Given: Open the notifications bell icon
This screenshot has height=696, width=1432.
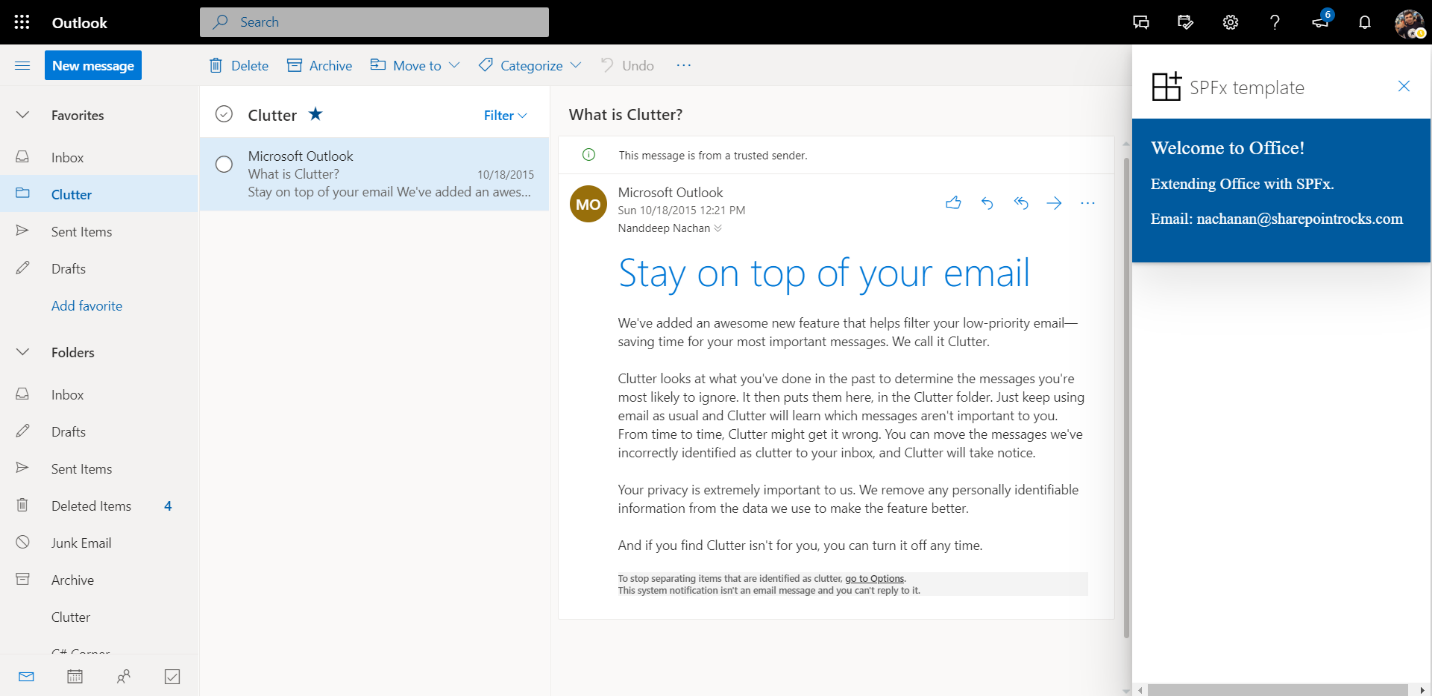Looking at the screenshot, I should pyautogui.click(x=1364, y=22).
